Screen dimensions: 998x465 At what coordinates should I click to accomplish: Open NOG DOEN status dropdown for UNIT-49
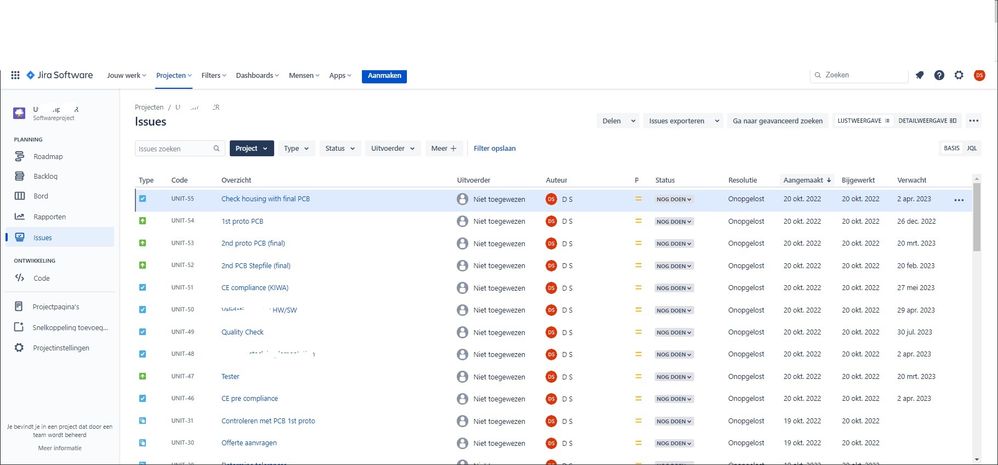(674, 332)
